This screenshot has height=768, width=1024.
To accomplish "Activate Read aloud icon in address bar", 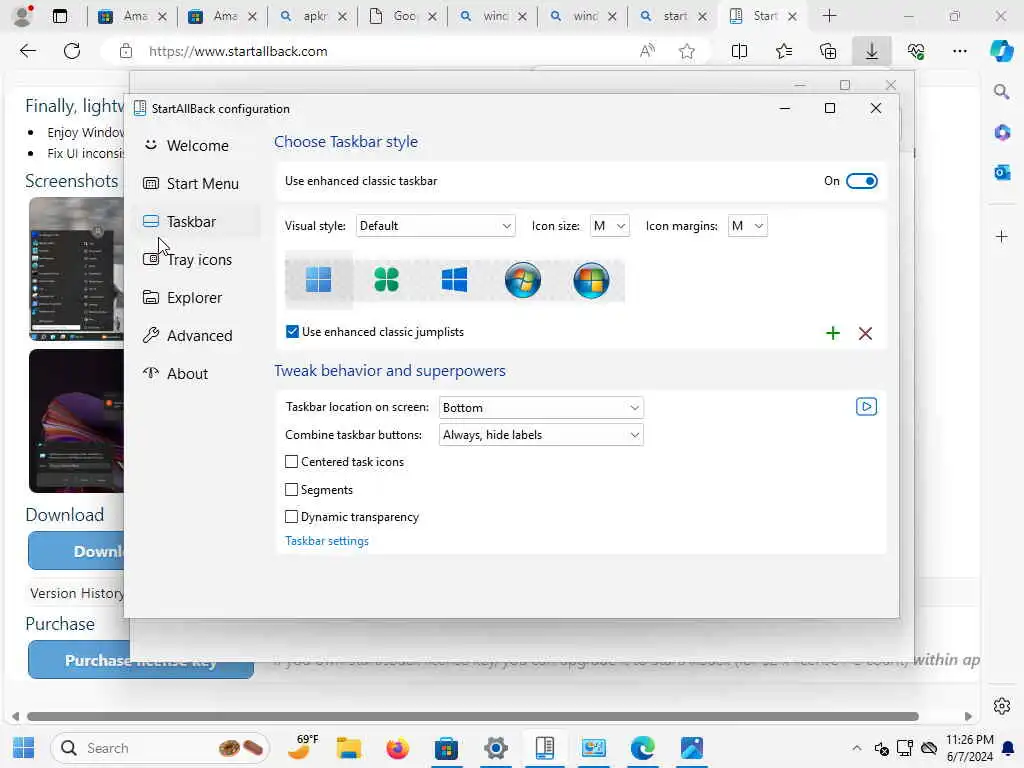I will pos(647,51).
